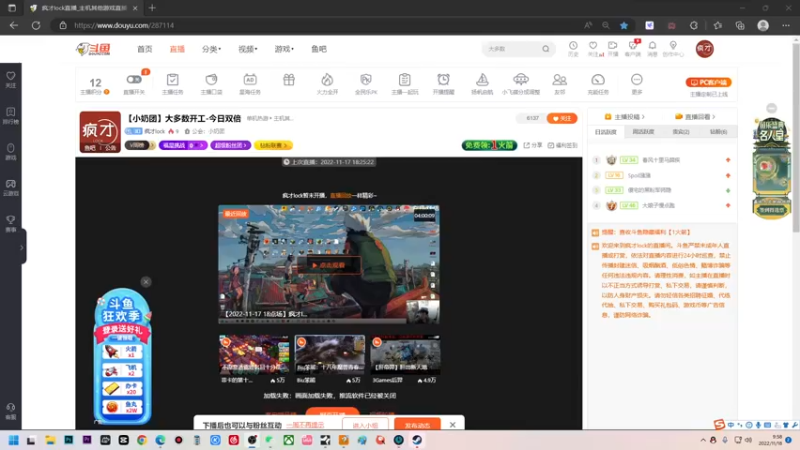Open Steam from the taskbar
Screen dimensions: 800x450
pyautogui.click(x=417, y=440)
